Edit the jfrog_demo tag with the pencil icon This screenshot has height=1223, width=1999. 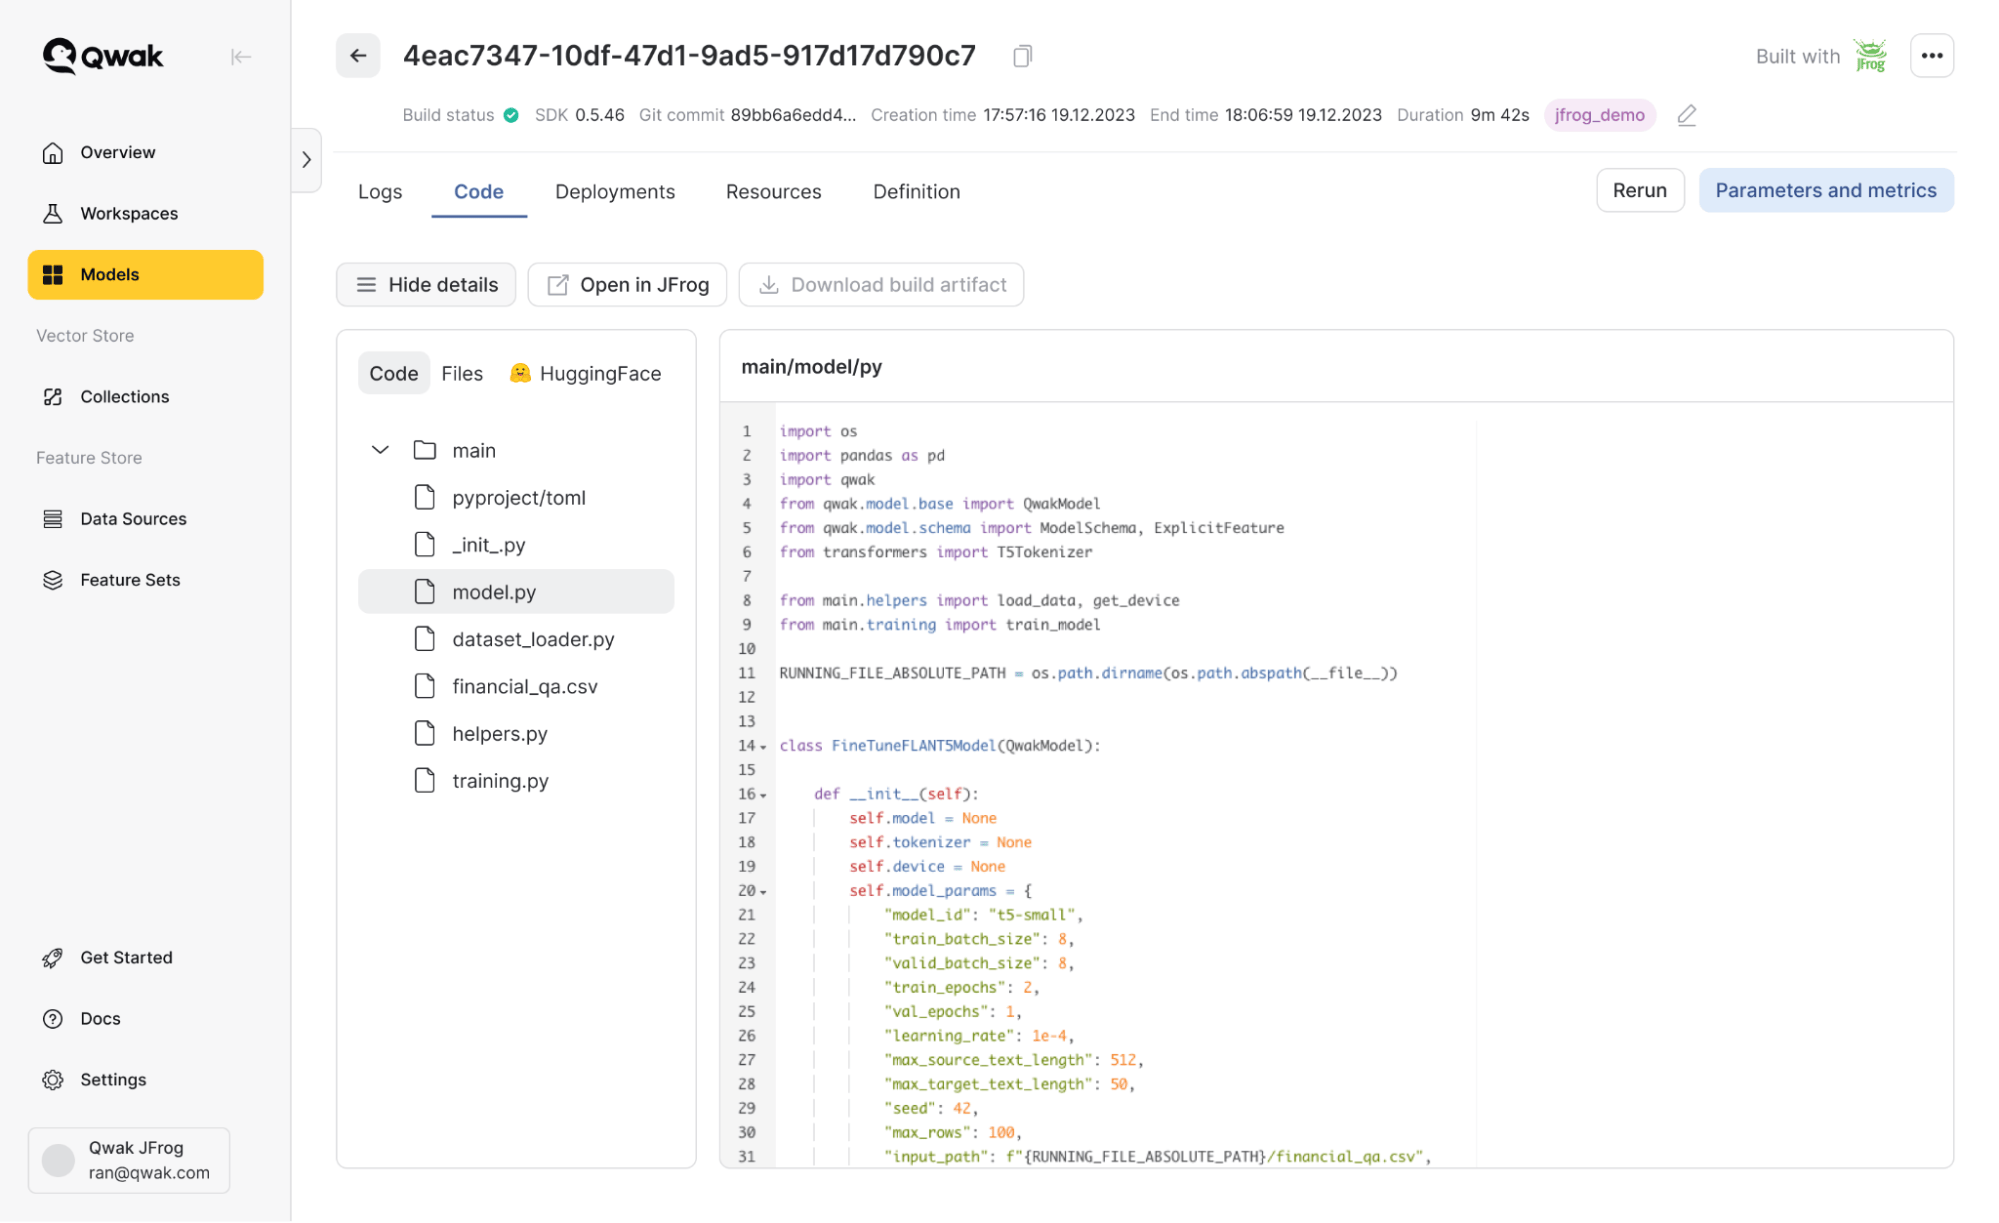coord(1686,115)
